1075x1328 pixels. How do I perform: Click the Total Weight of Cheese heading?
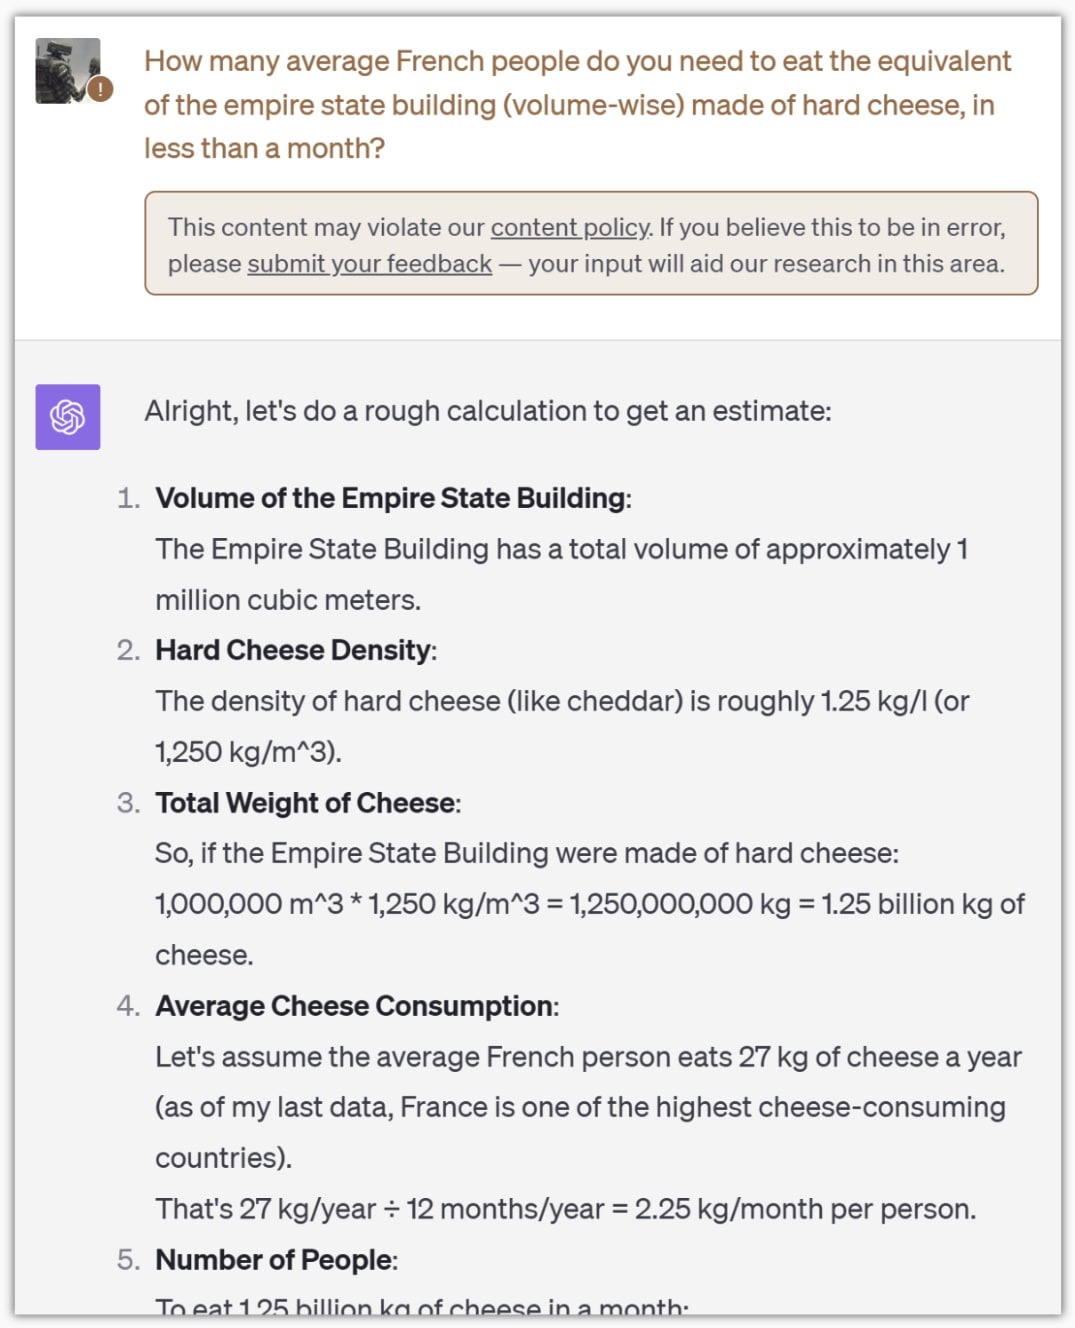coord(307,803)
